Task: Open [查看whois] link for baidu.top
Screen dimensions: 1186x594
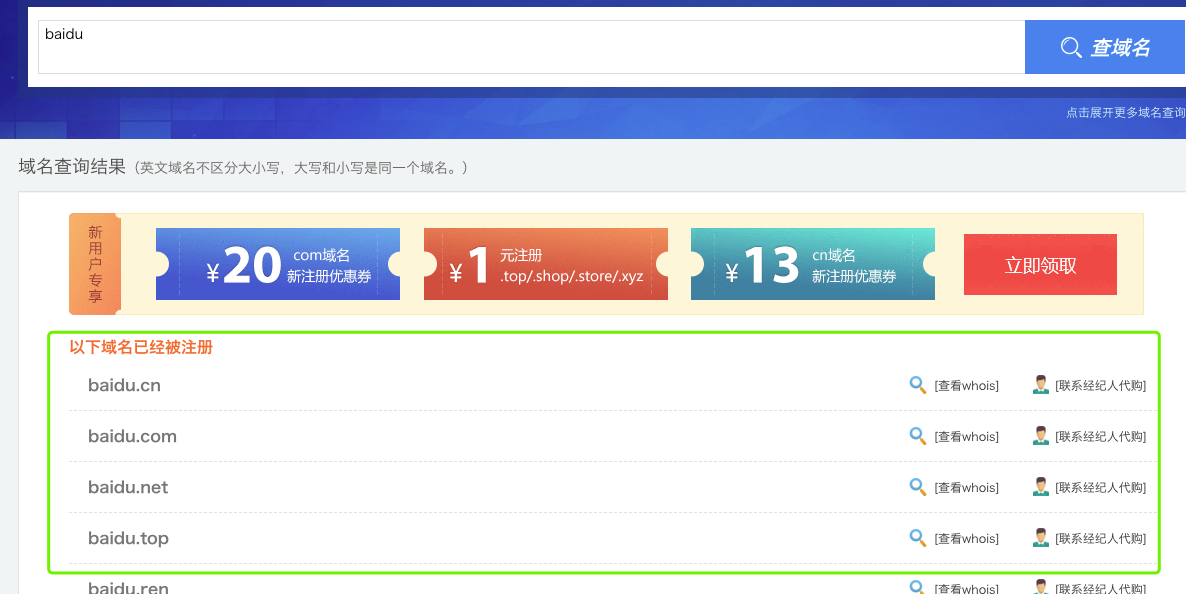Action: point(967,539)
